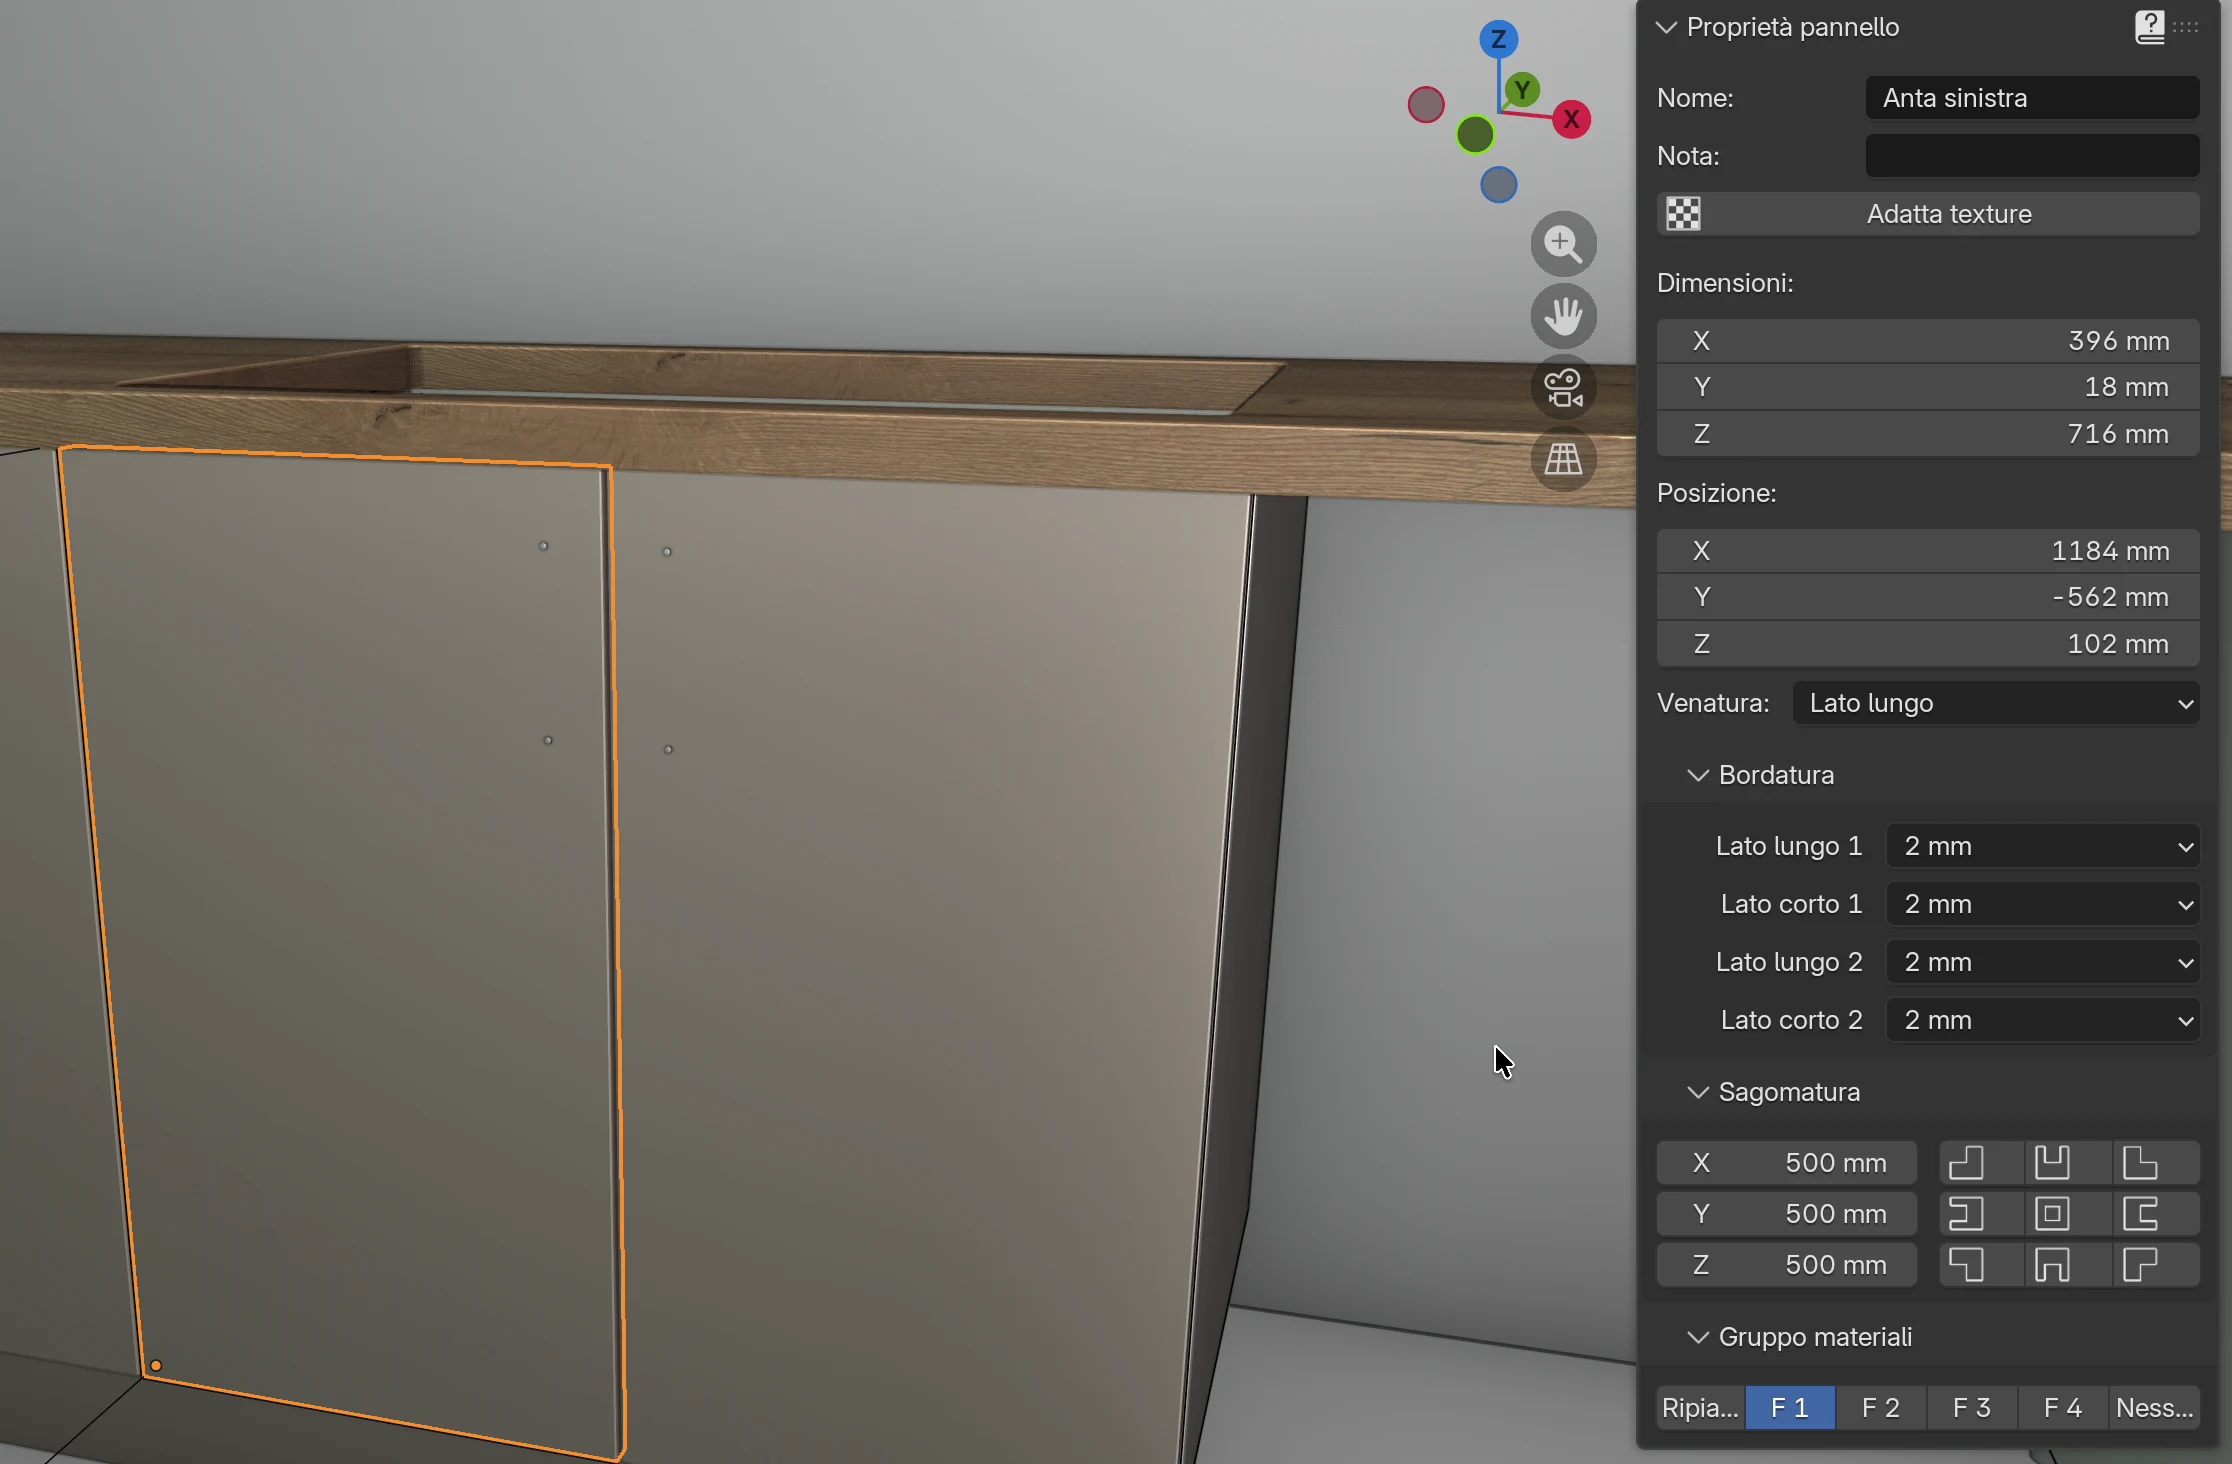Click Posizione Y -562 mm field
This screenshot has width=2232, height=1464.
1928,597
